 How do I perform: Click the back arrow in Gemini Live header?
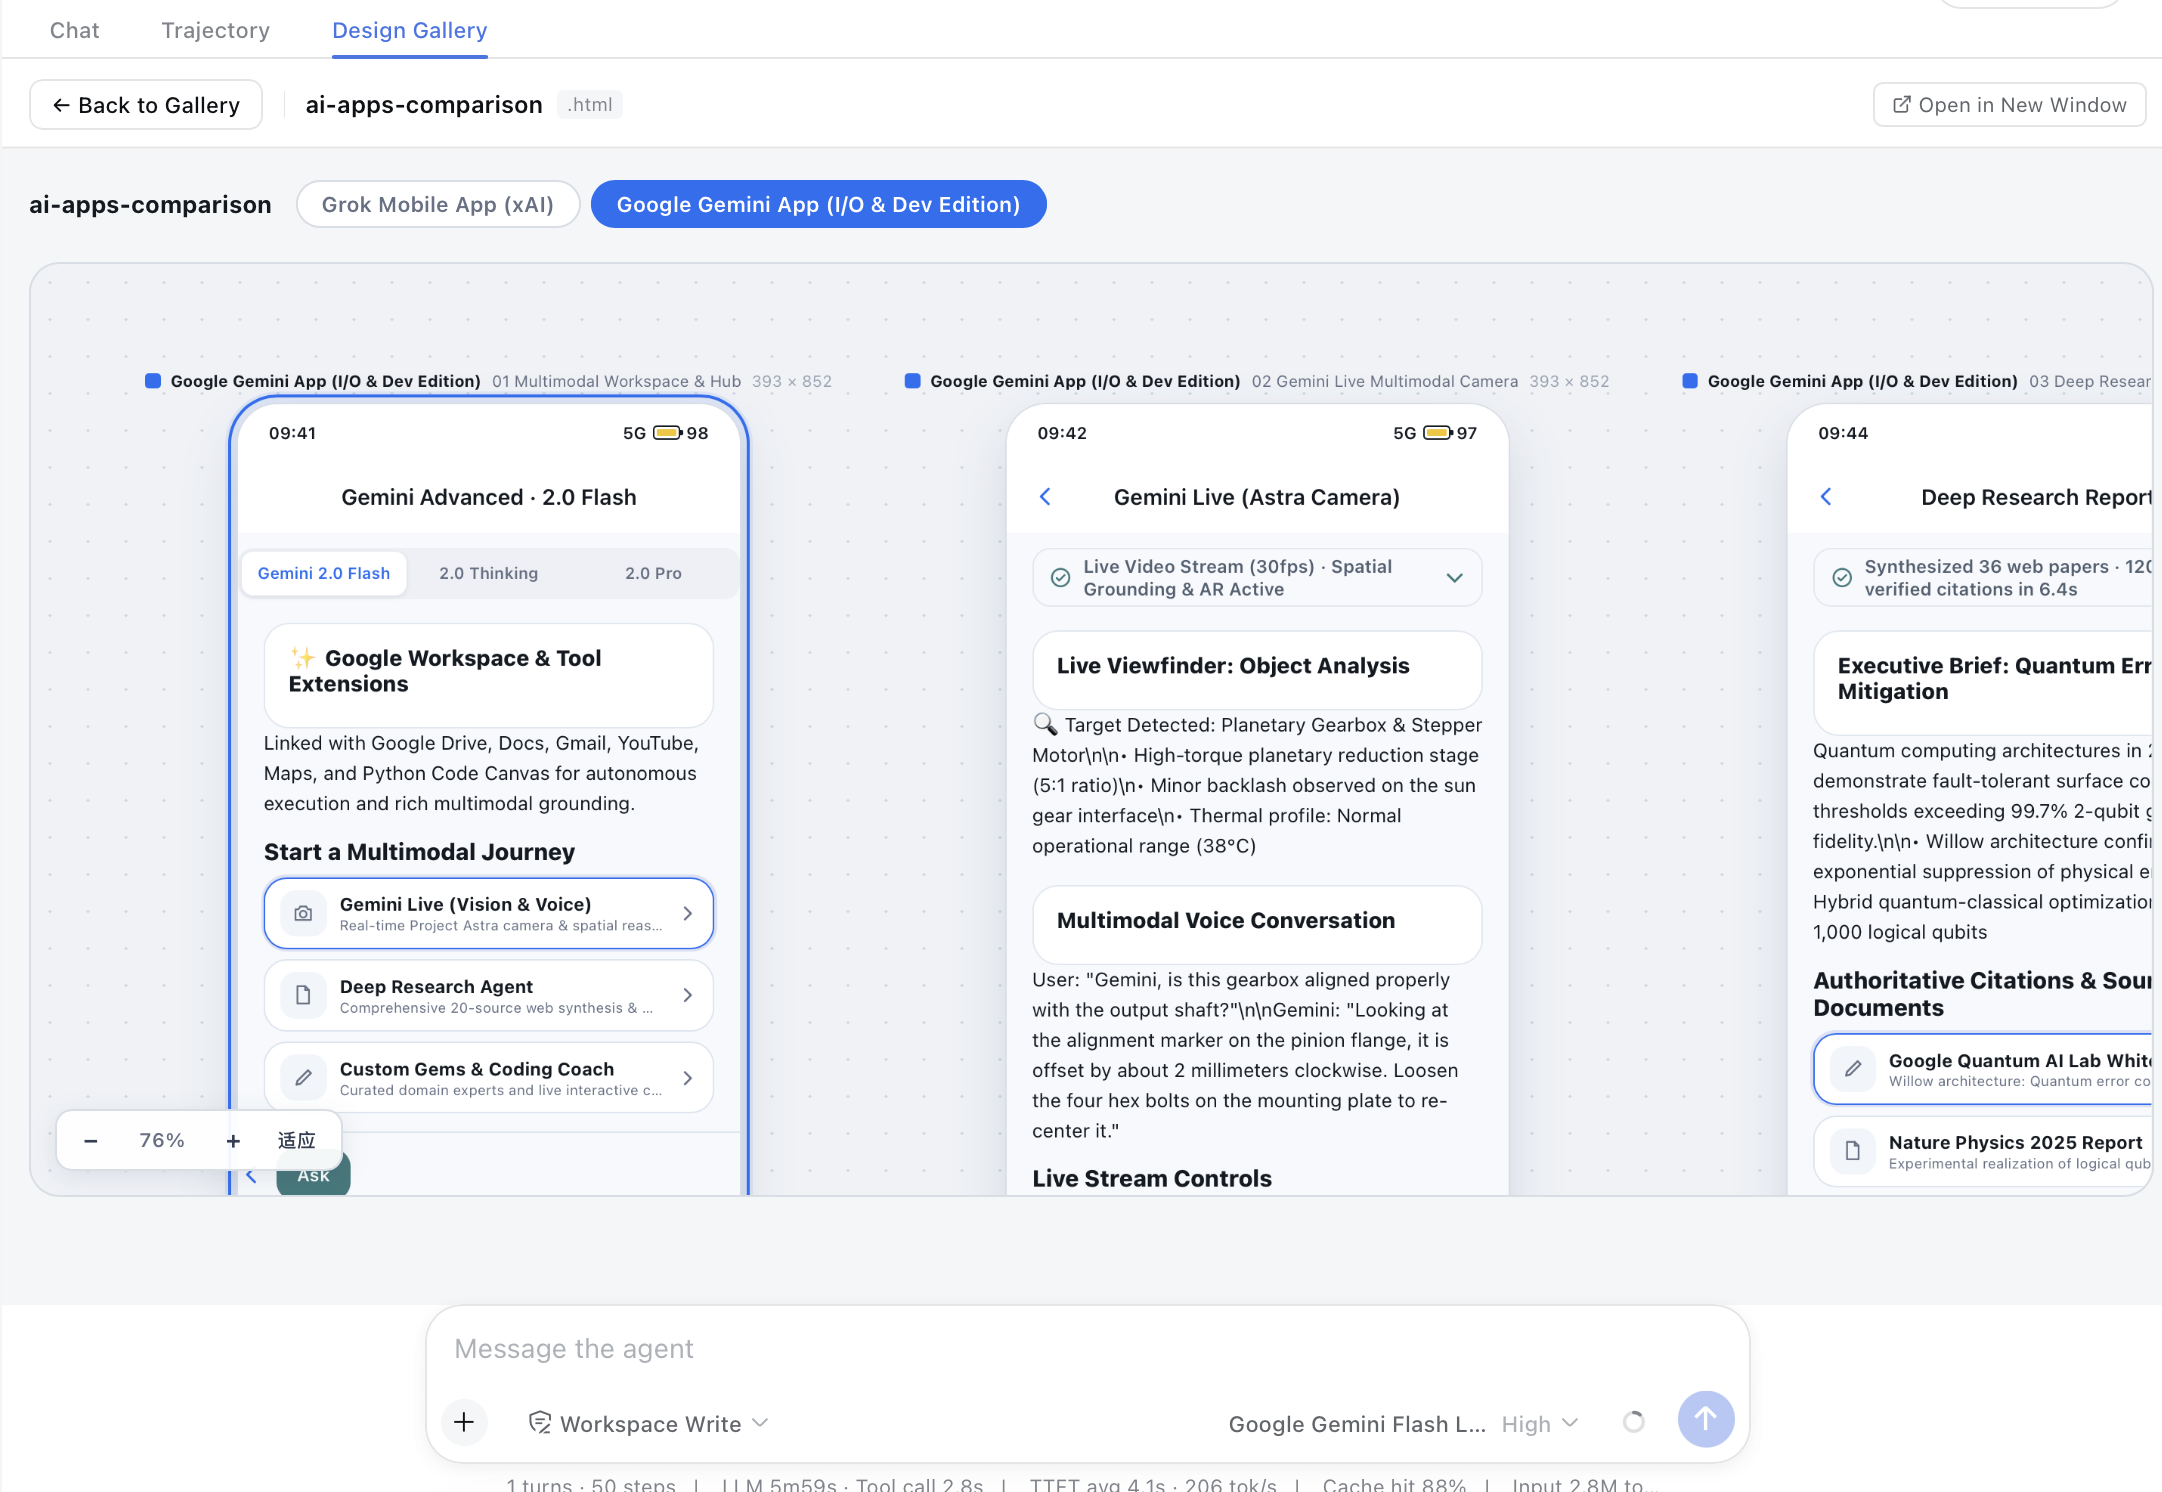(1045, 497)
